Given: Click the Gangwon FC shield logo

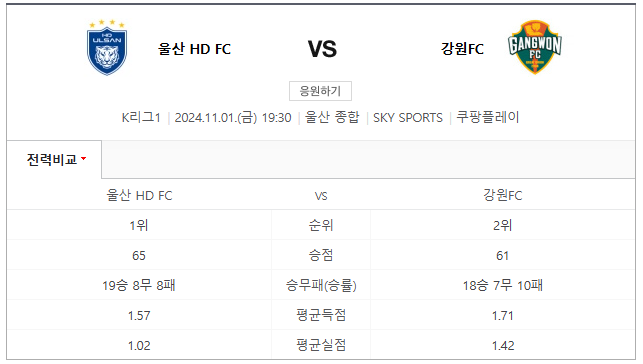Looking at the screenshot, I should pos(535,47).
